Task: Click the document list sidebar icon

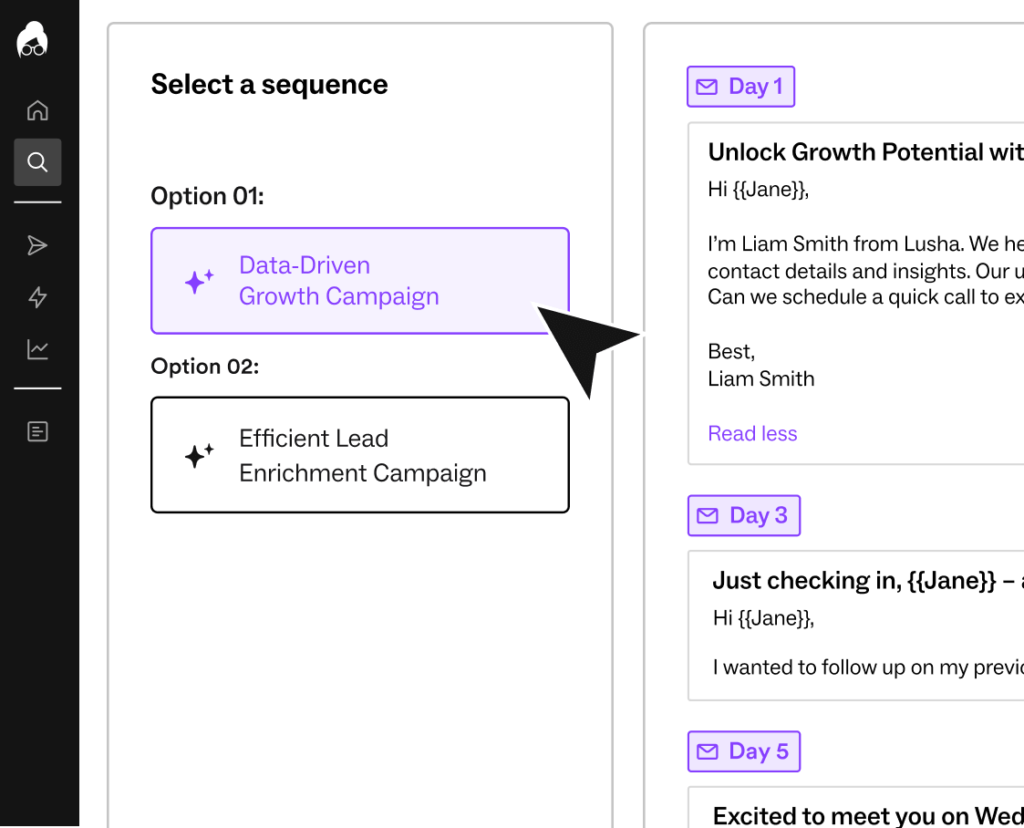Action: 37,432
